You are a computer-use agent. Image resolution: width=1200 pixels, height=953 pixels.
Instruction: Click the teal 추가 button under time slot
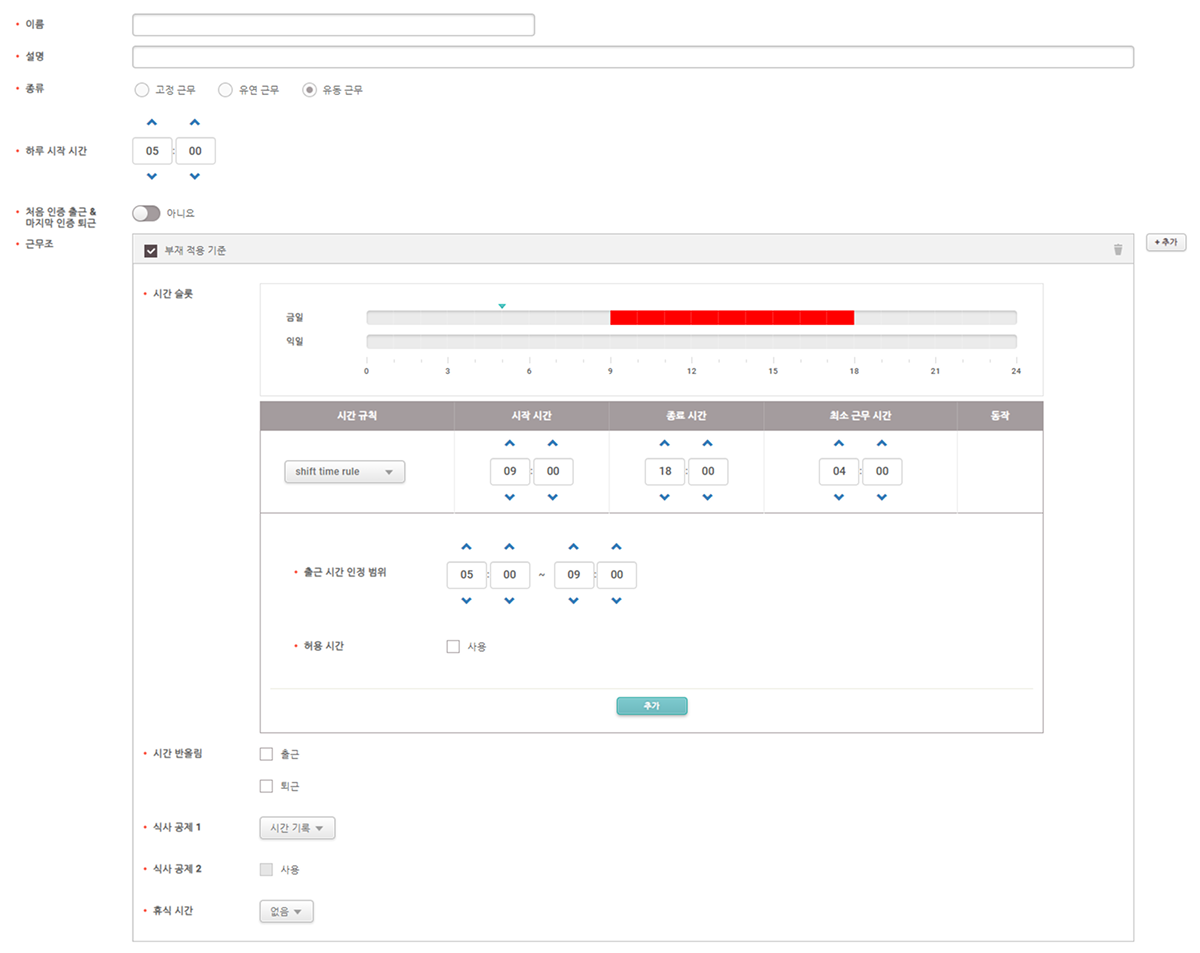point(651,706)
